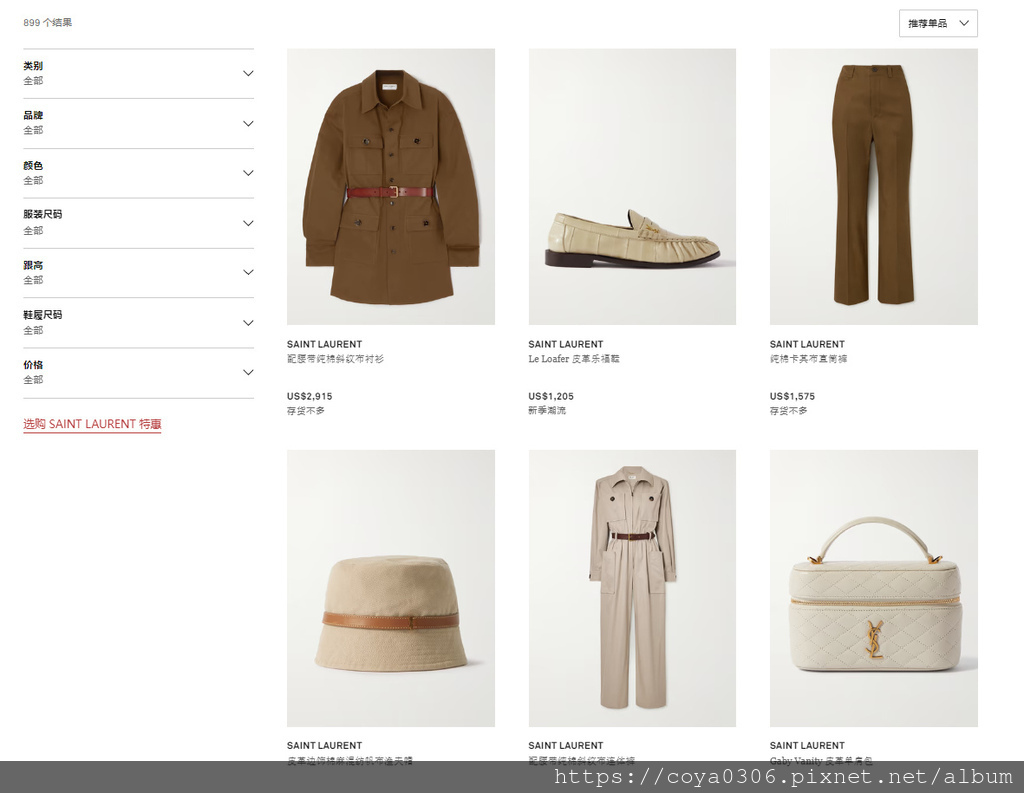
Task: Click the US$1,575 price
Action: 792,396
